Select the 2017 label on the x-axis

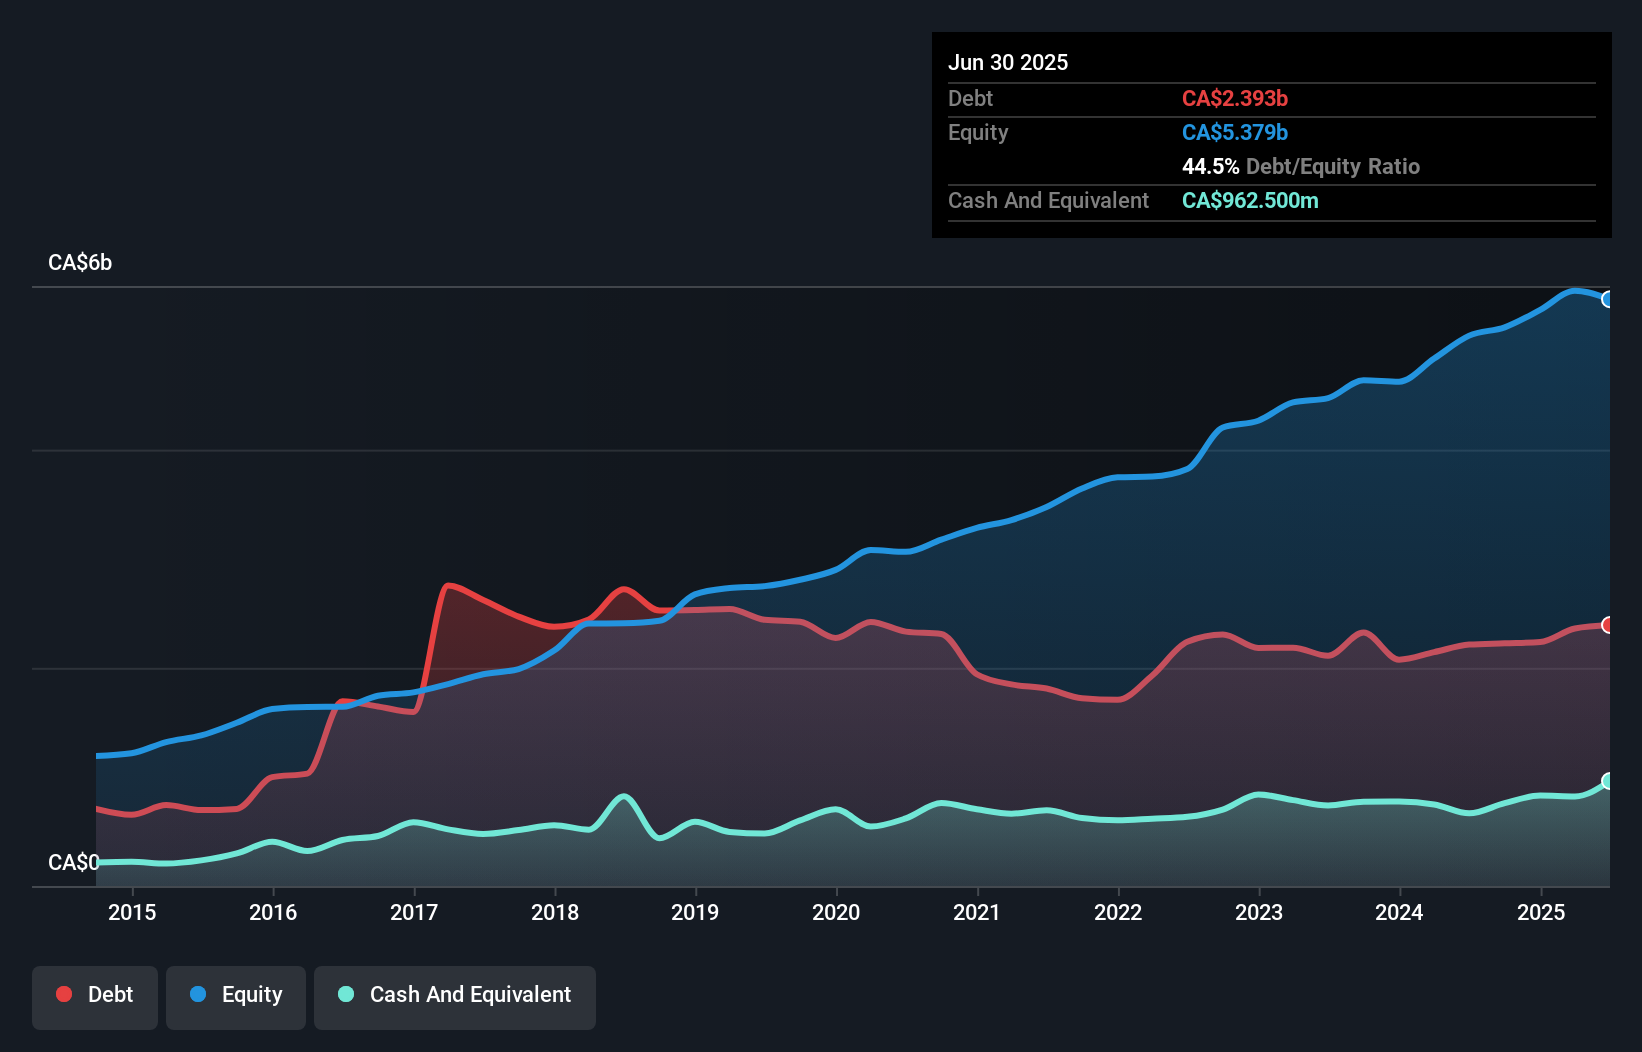(x=414, y=912)
